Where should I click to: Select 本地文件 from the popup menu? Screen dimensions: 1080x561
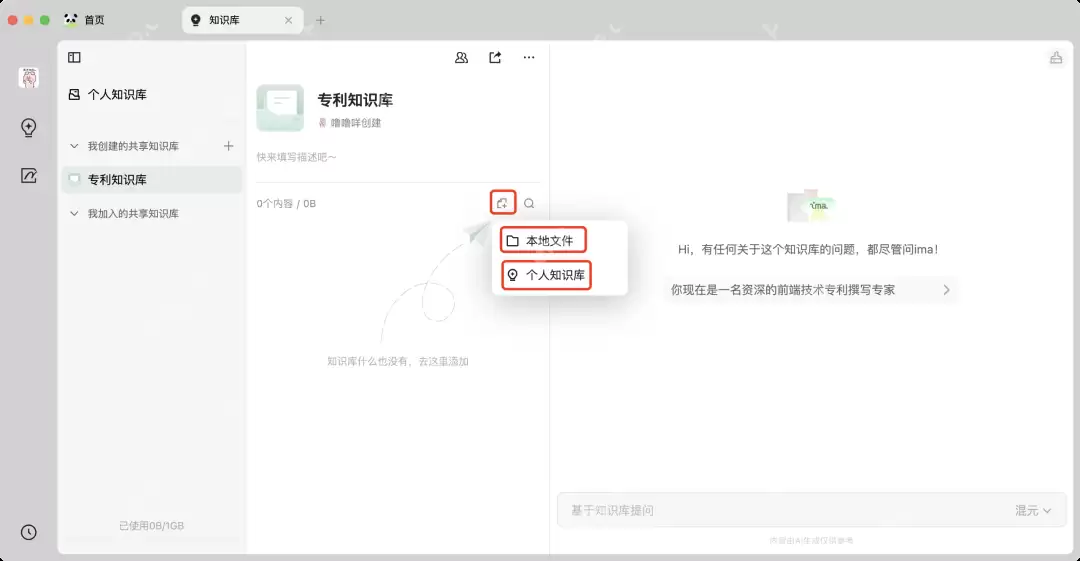[543, 241]
